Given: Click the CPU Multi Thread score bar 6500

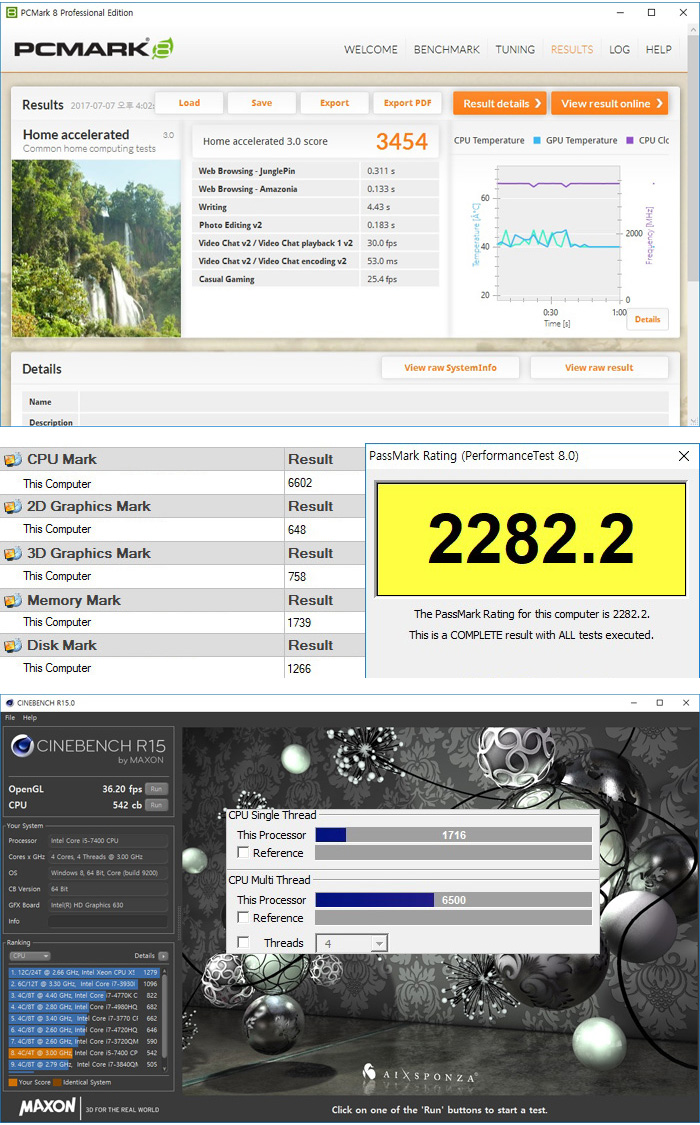Looking at the screenshot, I should pyautogui.click(x=453, y=900).
